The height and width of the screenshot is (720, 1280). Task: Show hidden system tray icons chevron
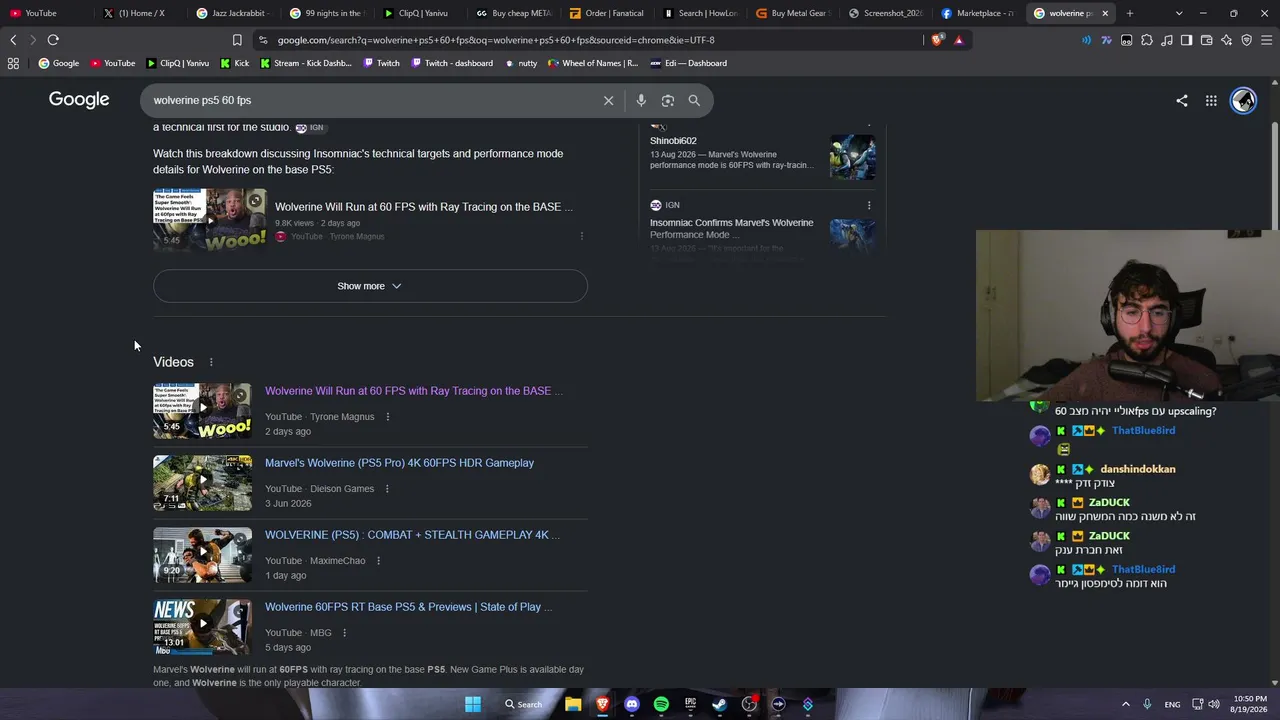tap(1125, 704)
